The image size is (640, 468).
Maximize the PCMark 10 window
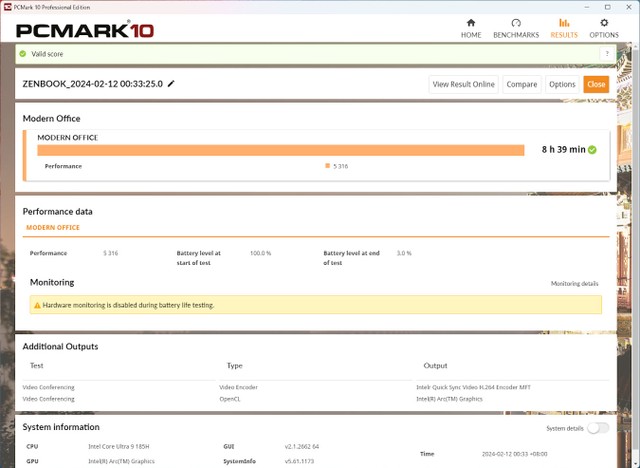(x=608, y=7)
